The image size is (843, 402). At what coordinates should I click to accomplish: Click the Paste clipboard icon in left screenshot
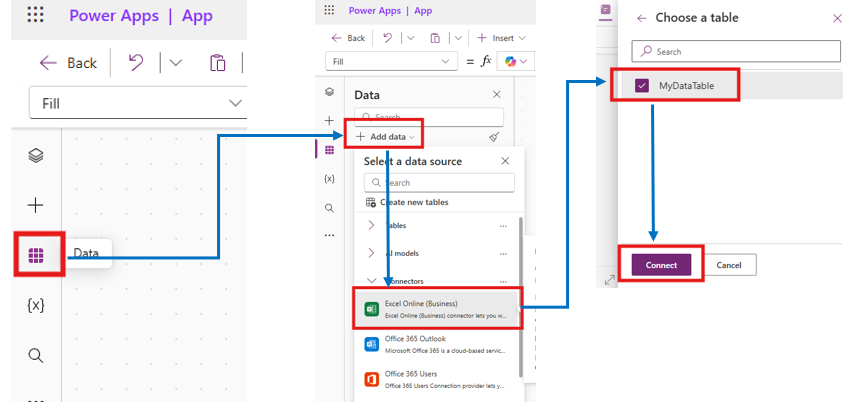pos(217,63)
